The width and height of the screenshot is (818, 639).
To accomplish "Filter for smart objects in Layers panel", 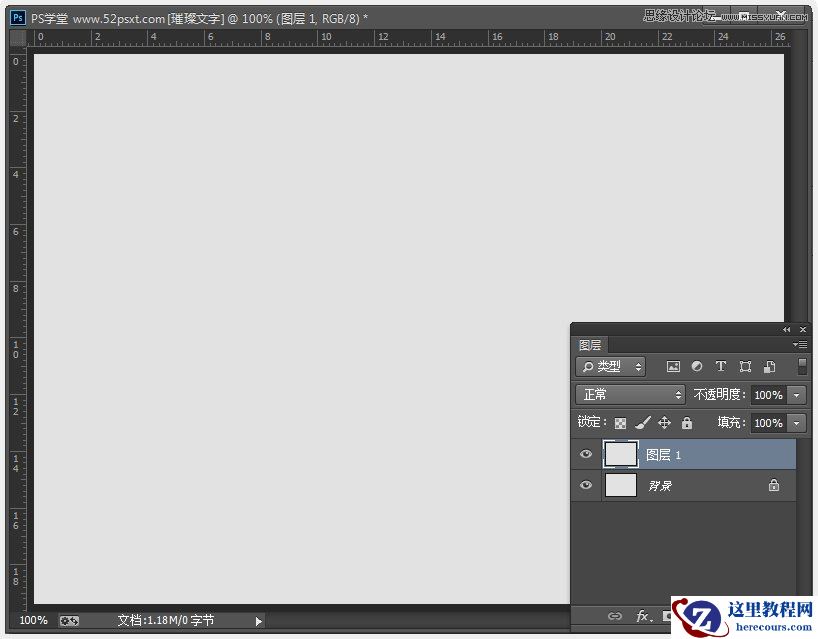I will coord(768,367).
